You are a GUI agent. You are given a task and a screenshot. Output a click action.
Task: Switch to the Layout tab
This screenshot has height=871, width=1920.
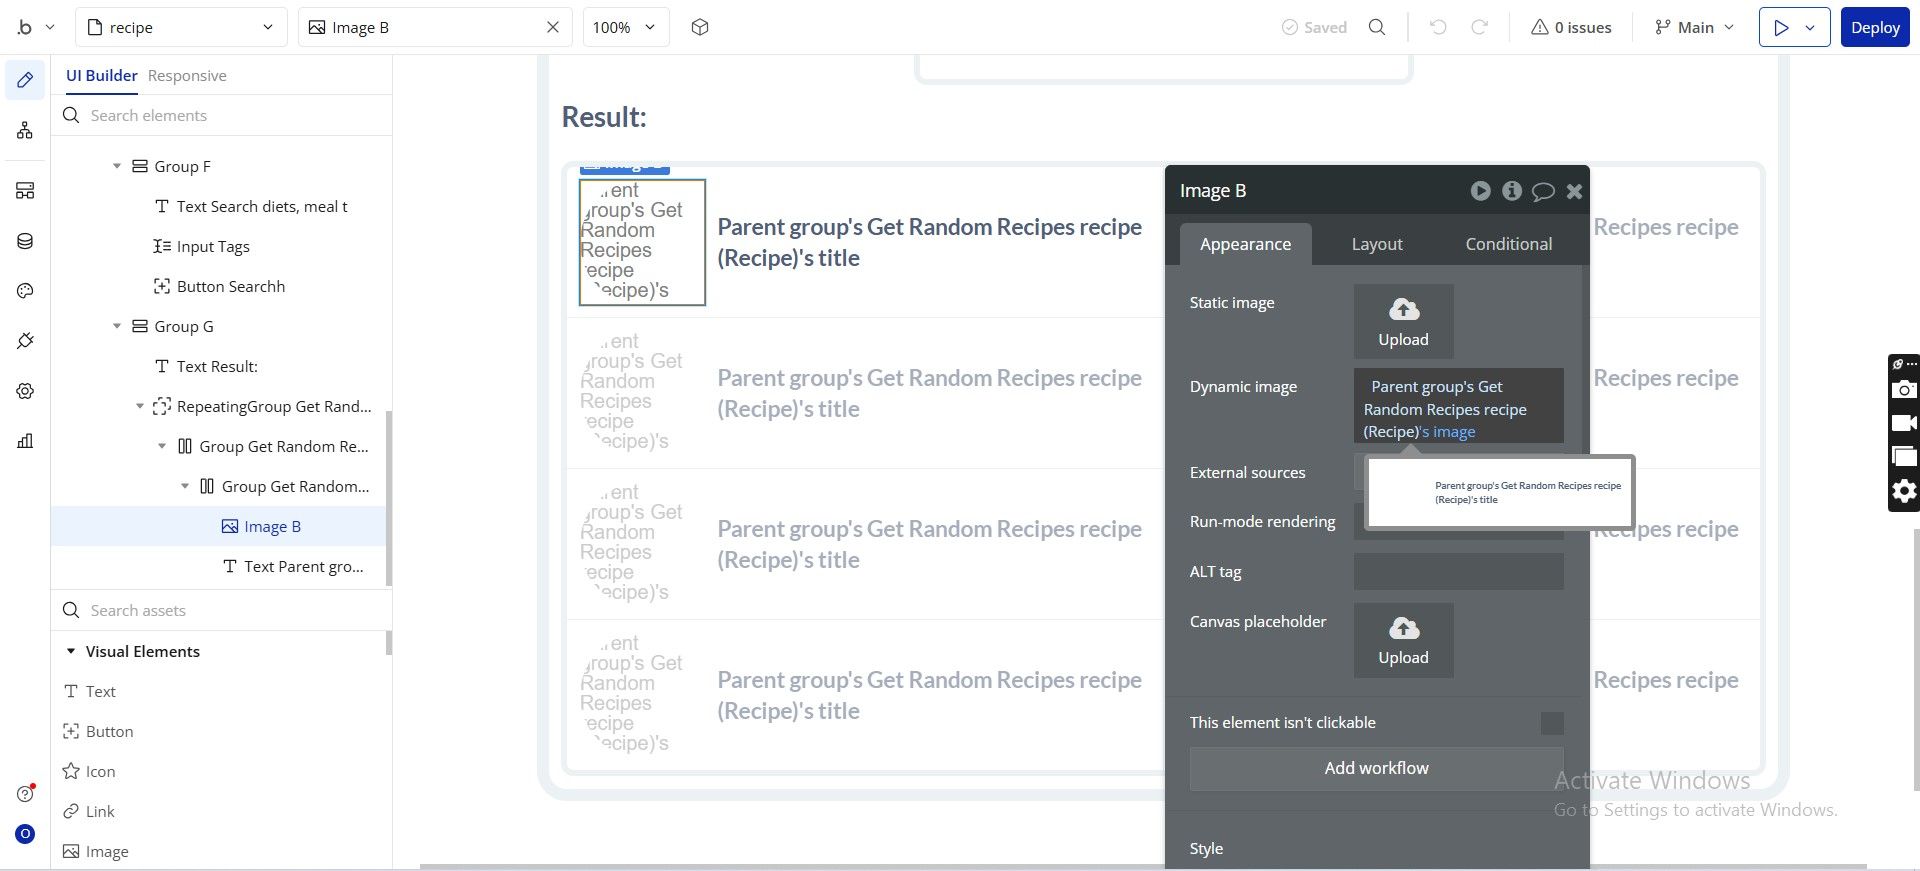(1377, 244)
